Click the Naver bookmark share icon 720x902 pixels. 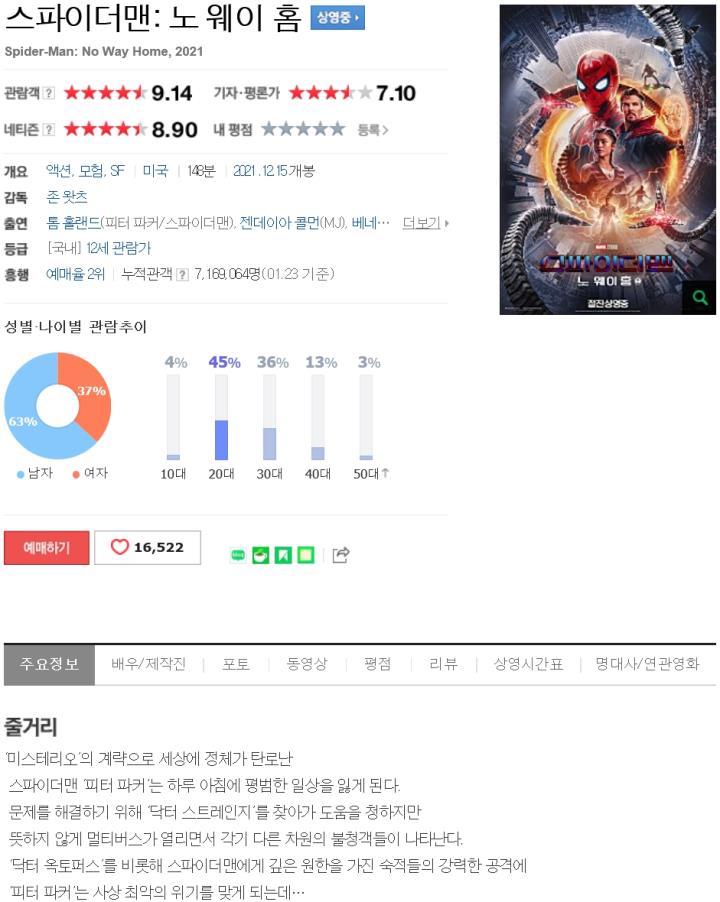[x=283, y=555]
